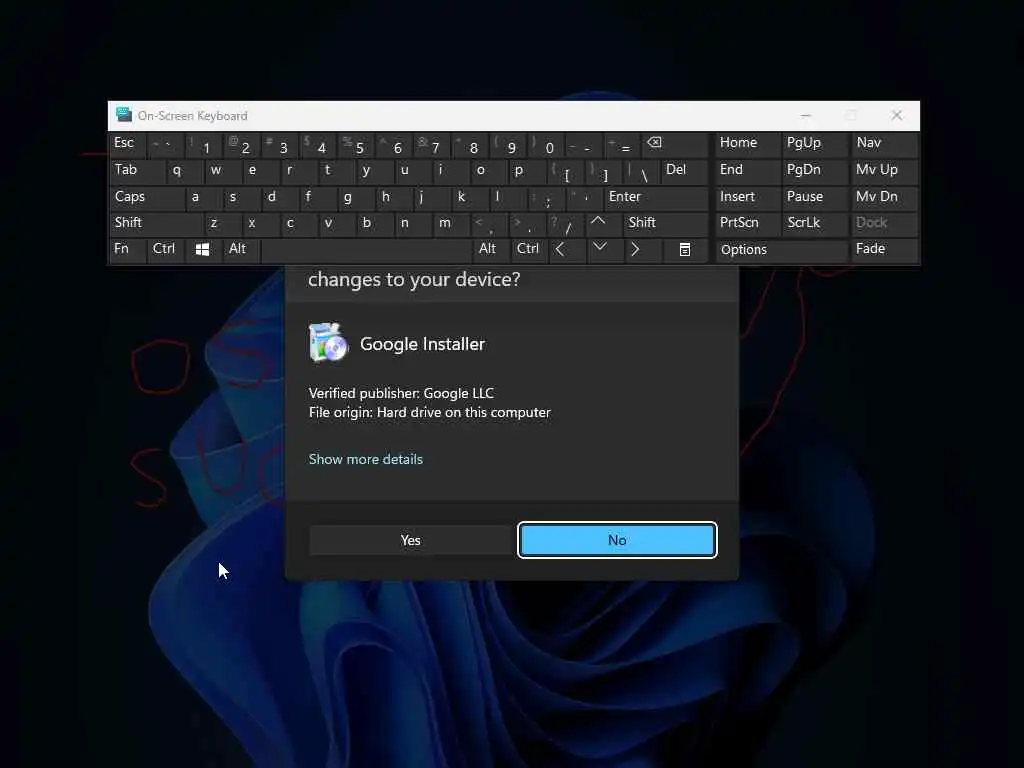Viewport: 1024px width, 768px height.
Task: Toggle the ScrLk key
Action: 816,223
